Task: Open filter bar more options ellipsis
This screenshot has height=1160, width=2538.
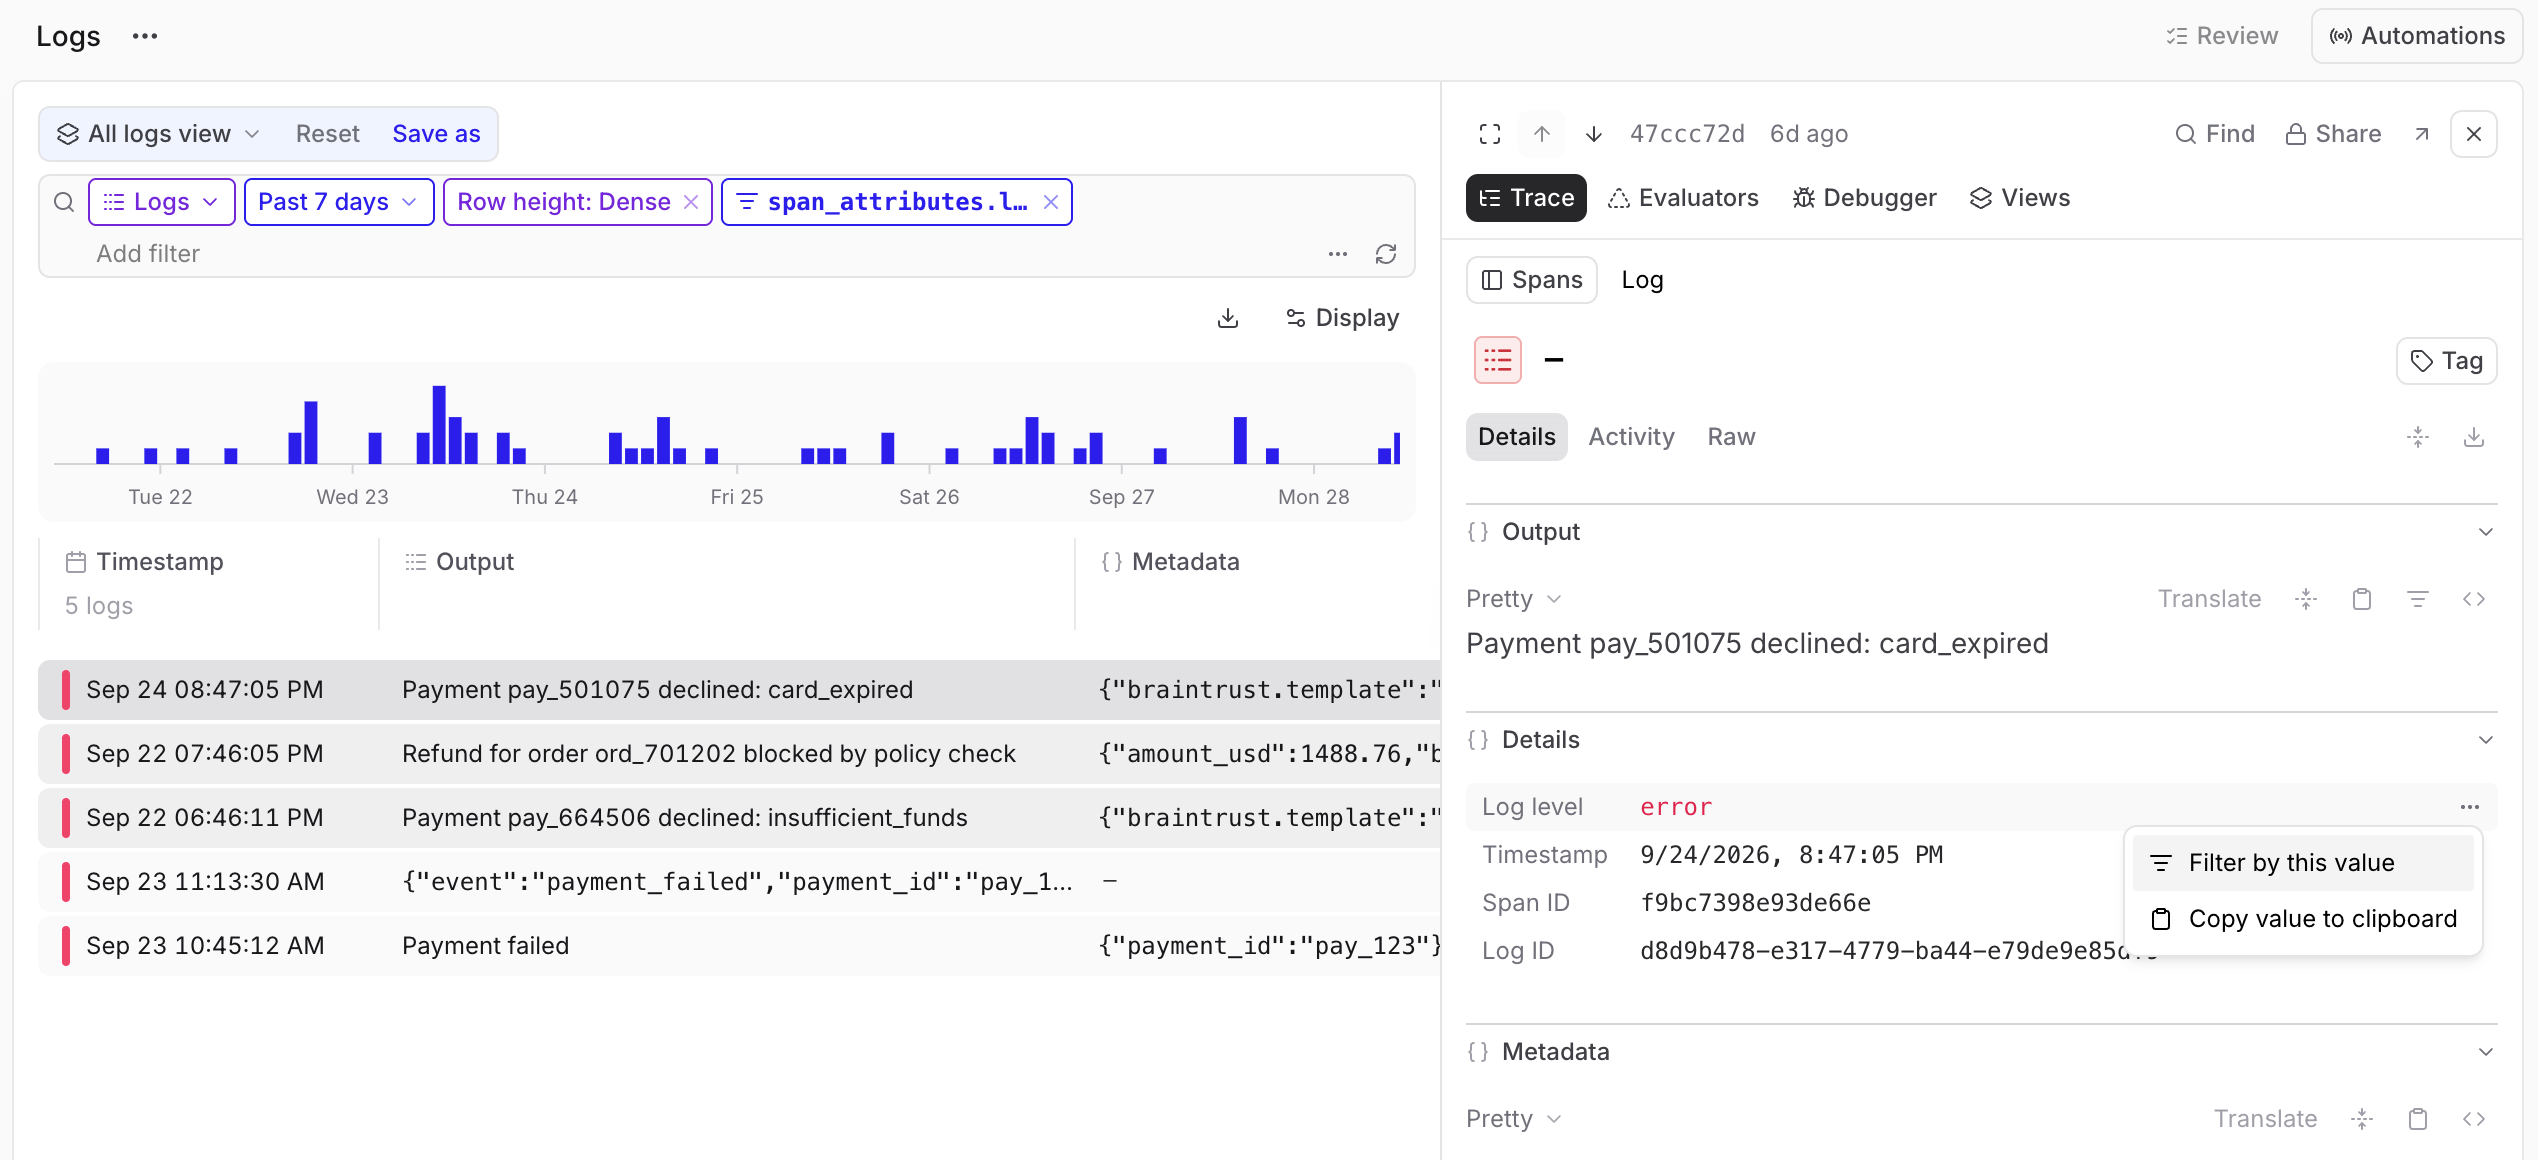Action: pyautogui.click(x=1338, y=254)
